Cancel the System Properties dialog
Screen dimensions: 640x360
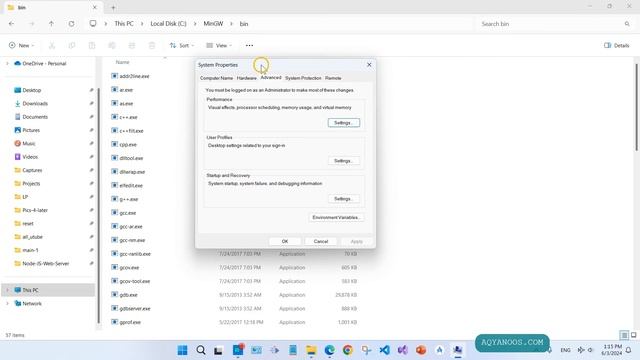coord(321,241)
